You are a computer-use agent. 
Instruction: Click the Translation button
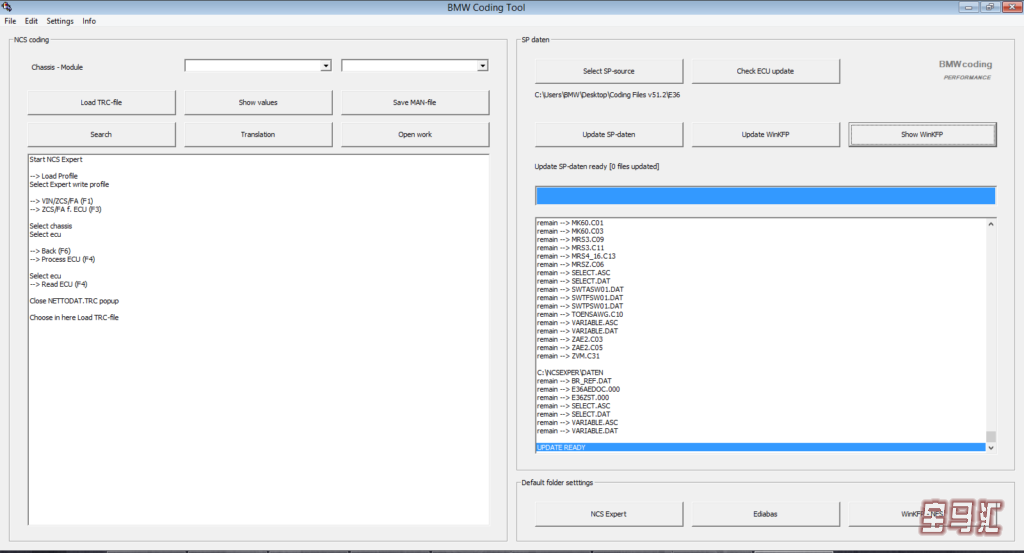coord(258,134)
